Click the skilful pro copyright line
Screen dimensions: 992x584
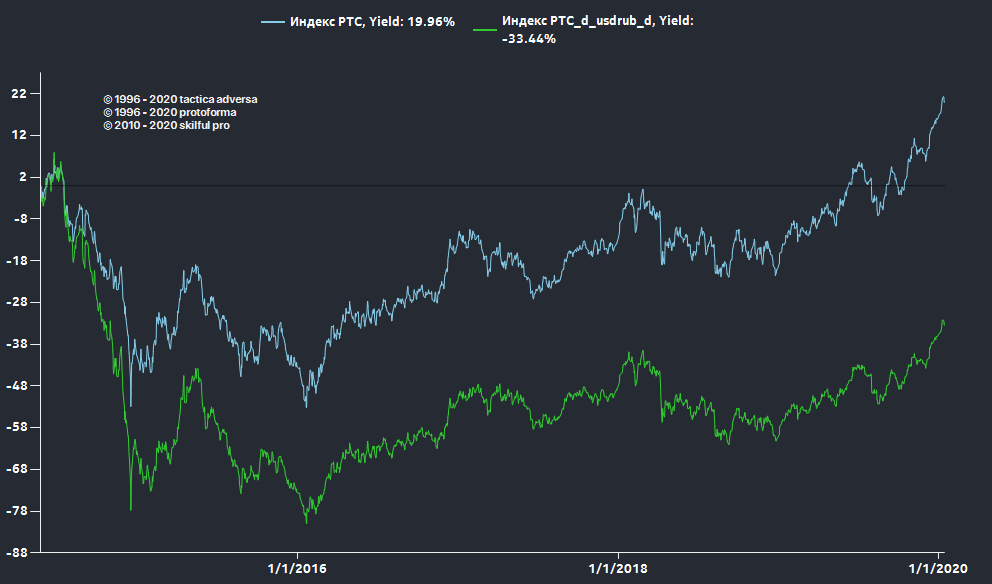[166, 125]
